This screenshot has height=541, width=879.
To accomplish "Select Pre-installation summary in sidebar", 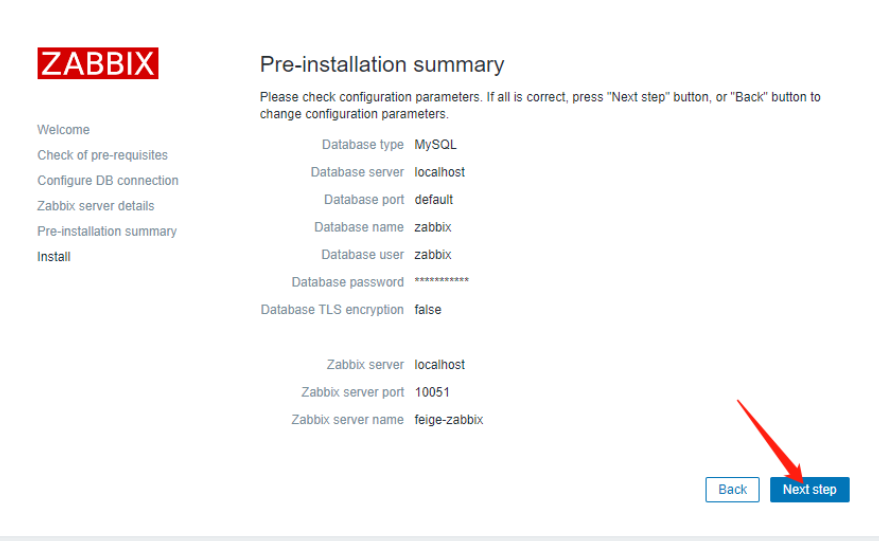I will (107, 231).
